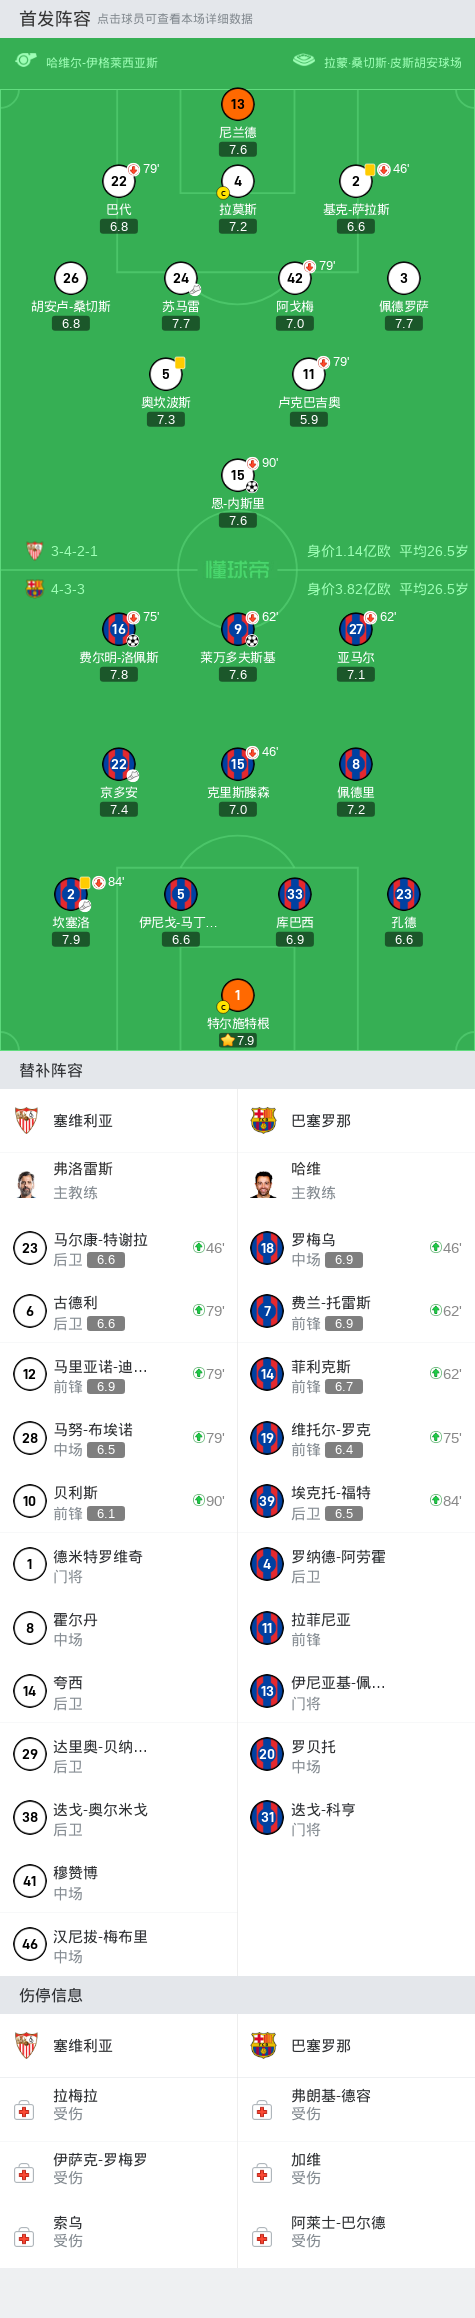
Task: Select 恩-内斯里 number 15 player icon
Action: (237, 475)
